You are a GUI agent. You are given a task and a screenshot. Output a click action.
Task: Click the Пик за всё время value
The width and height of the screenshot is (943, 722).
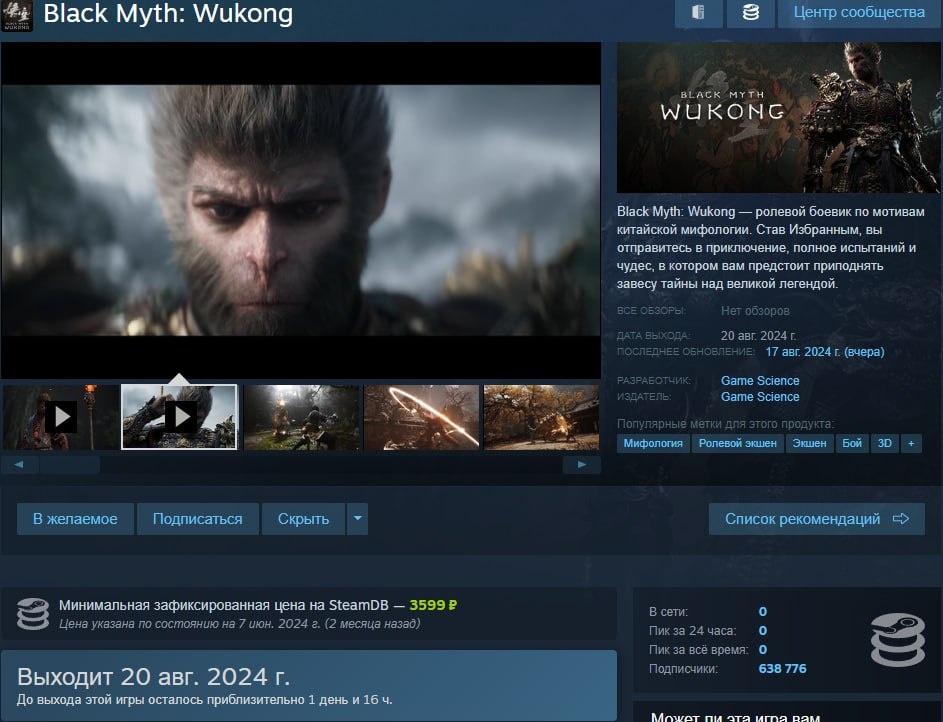tap(763, 650)
